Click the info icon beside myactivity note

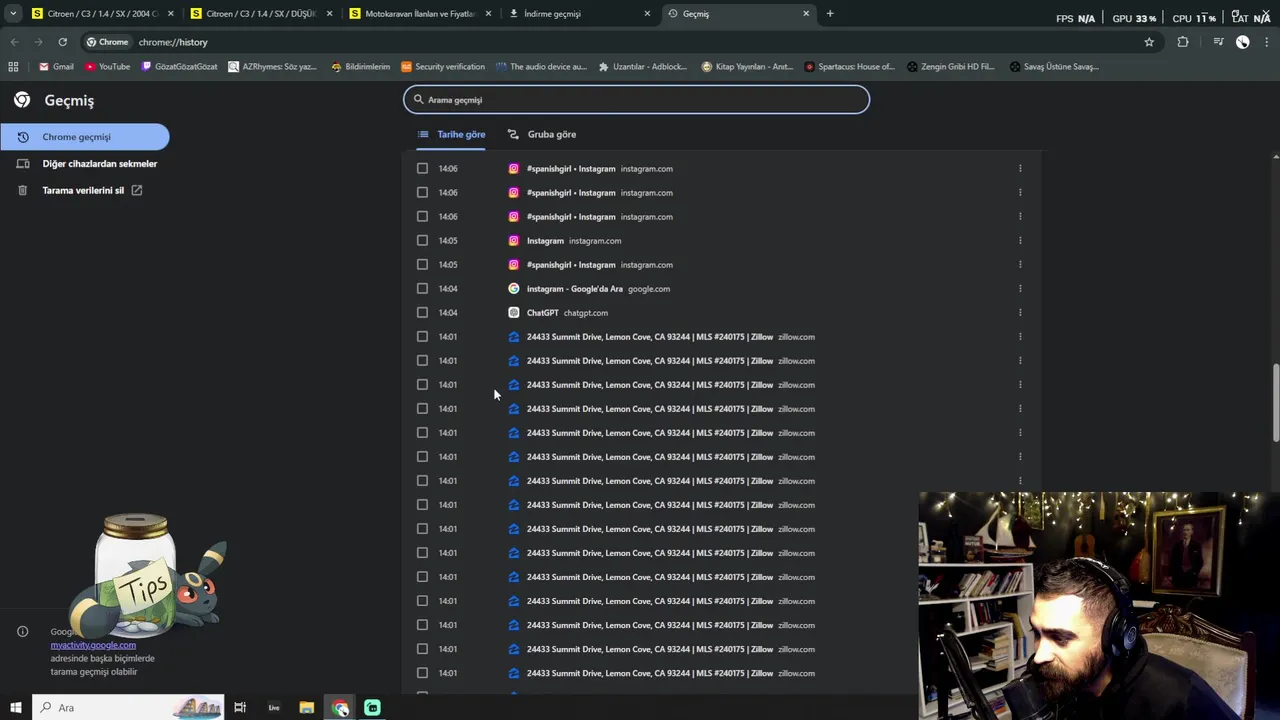click(22, 631)
